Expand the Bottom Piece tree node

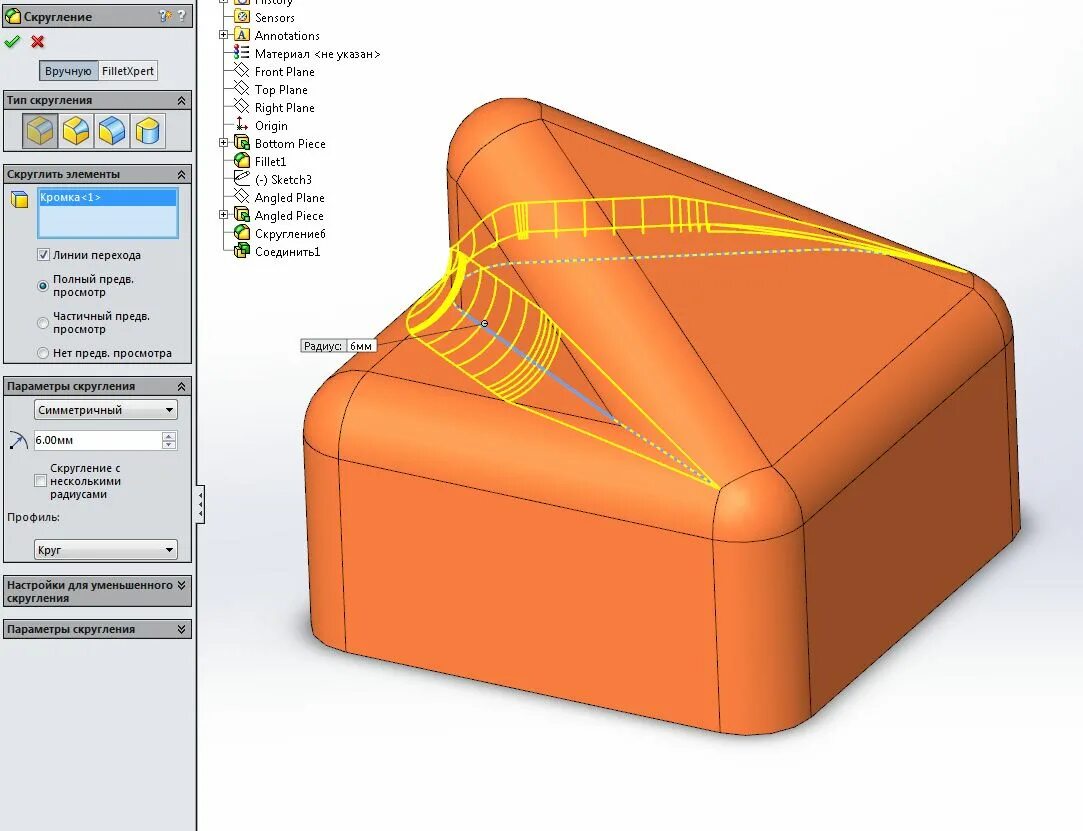coord(224,143)
